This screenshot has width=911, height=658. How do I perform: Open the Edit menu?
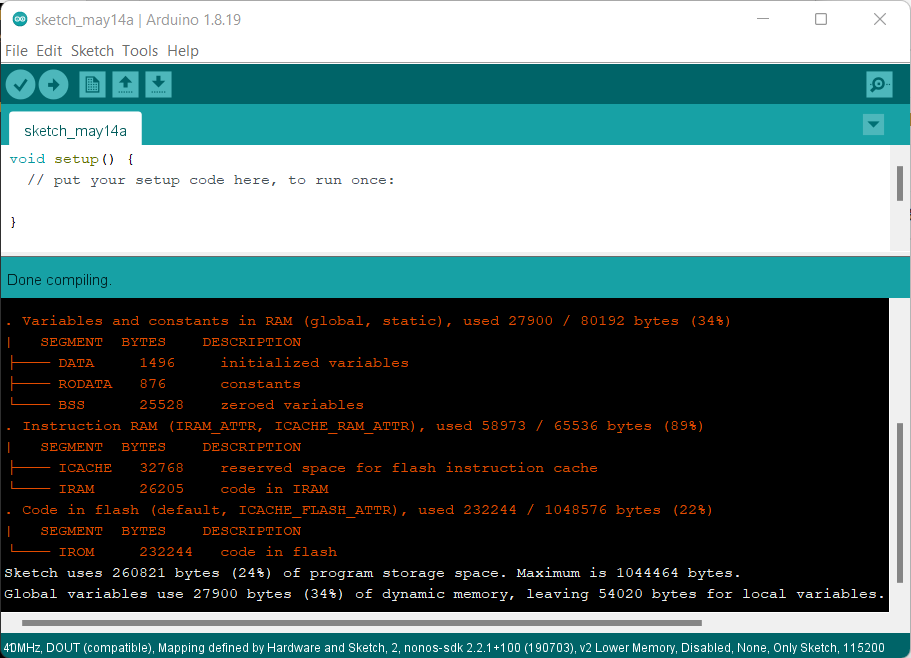49,51
